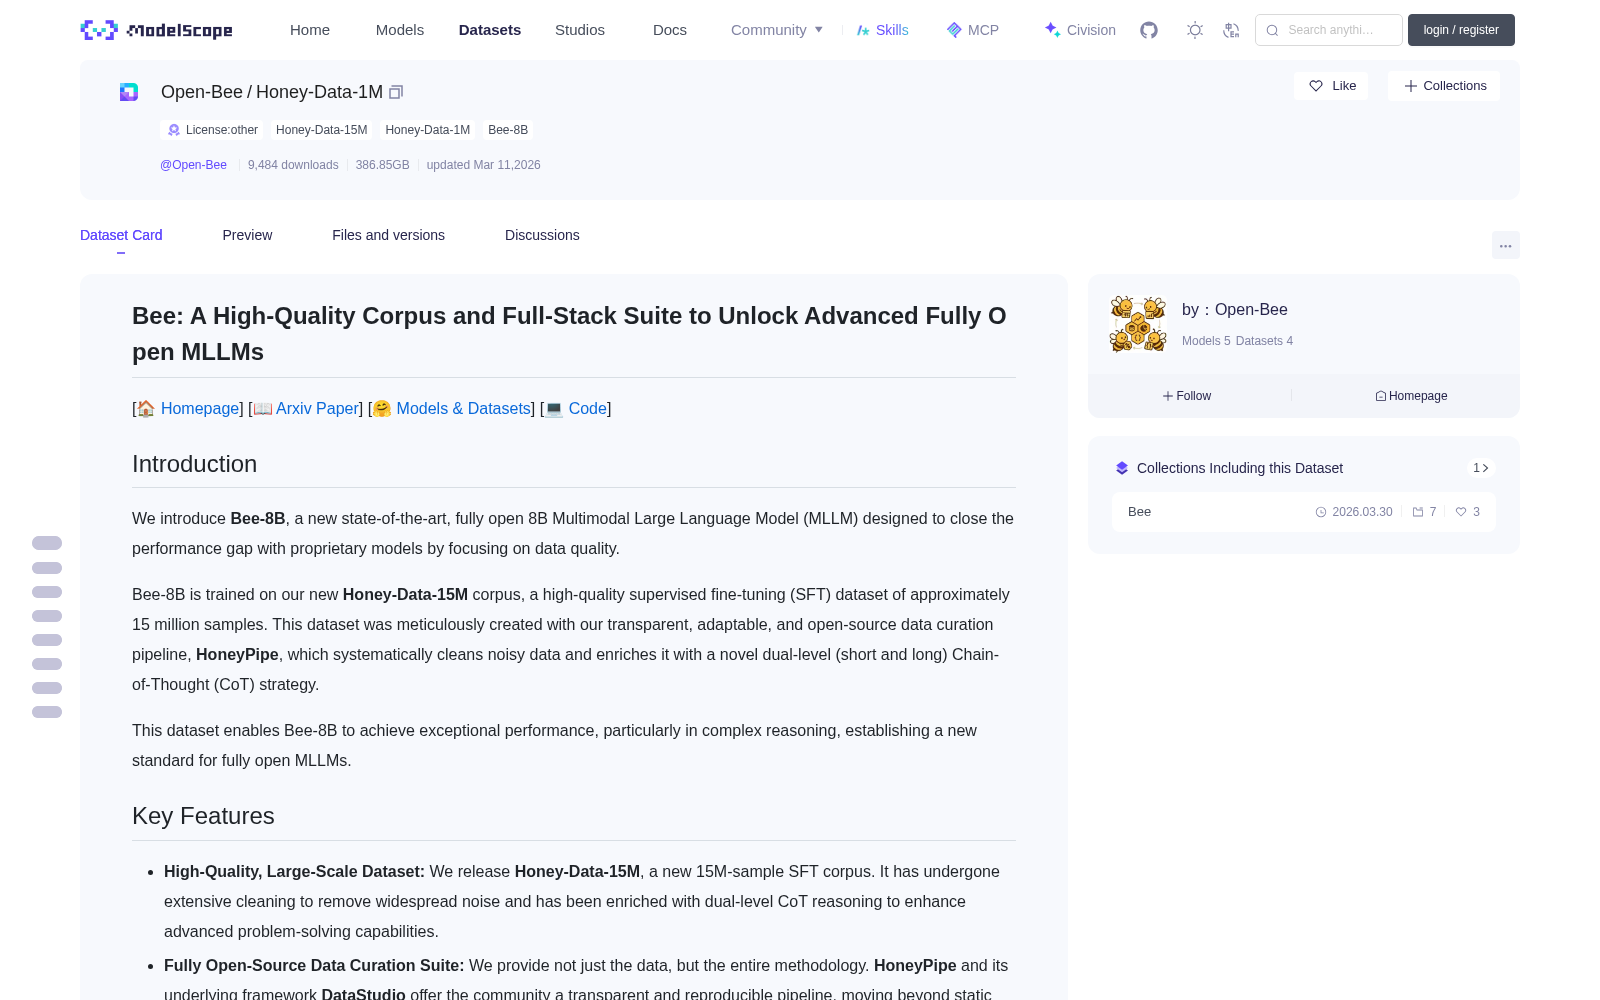Image resolution: width=1600 pixels, height=1000 pixels.
Task: Open the Homepage link in dataset card
Action: tap(200, 408)
